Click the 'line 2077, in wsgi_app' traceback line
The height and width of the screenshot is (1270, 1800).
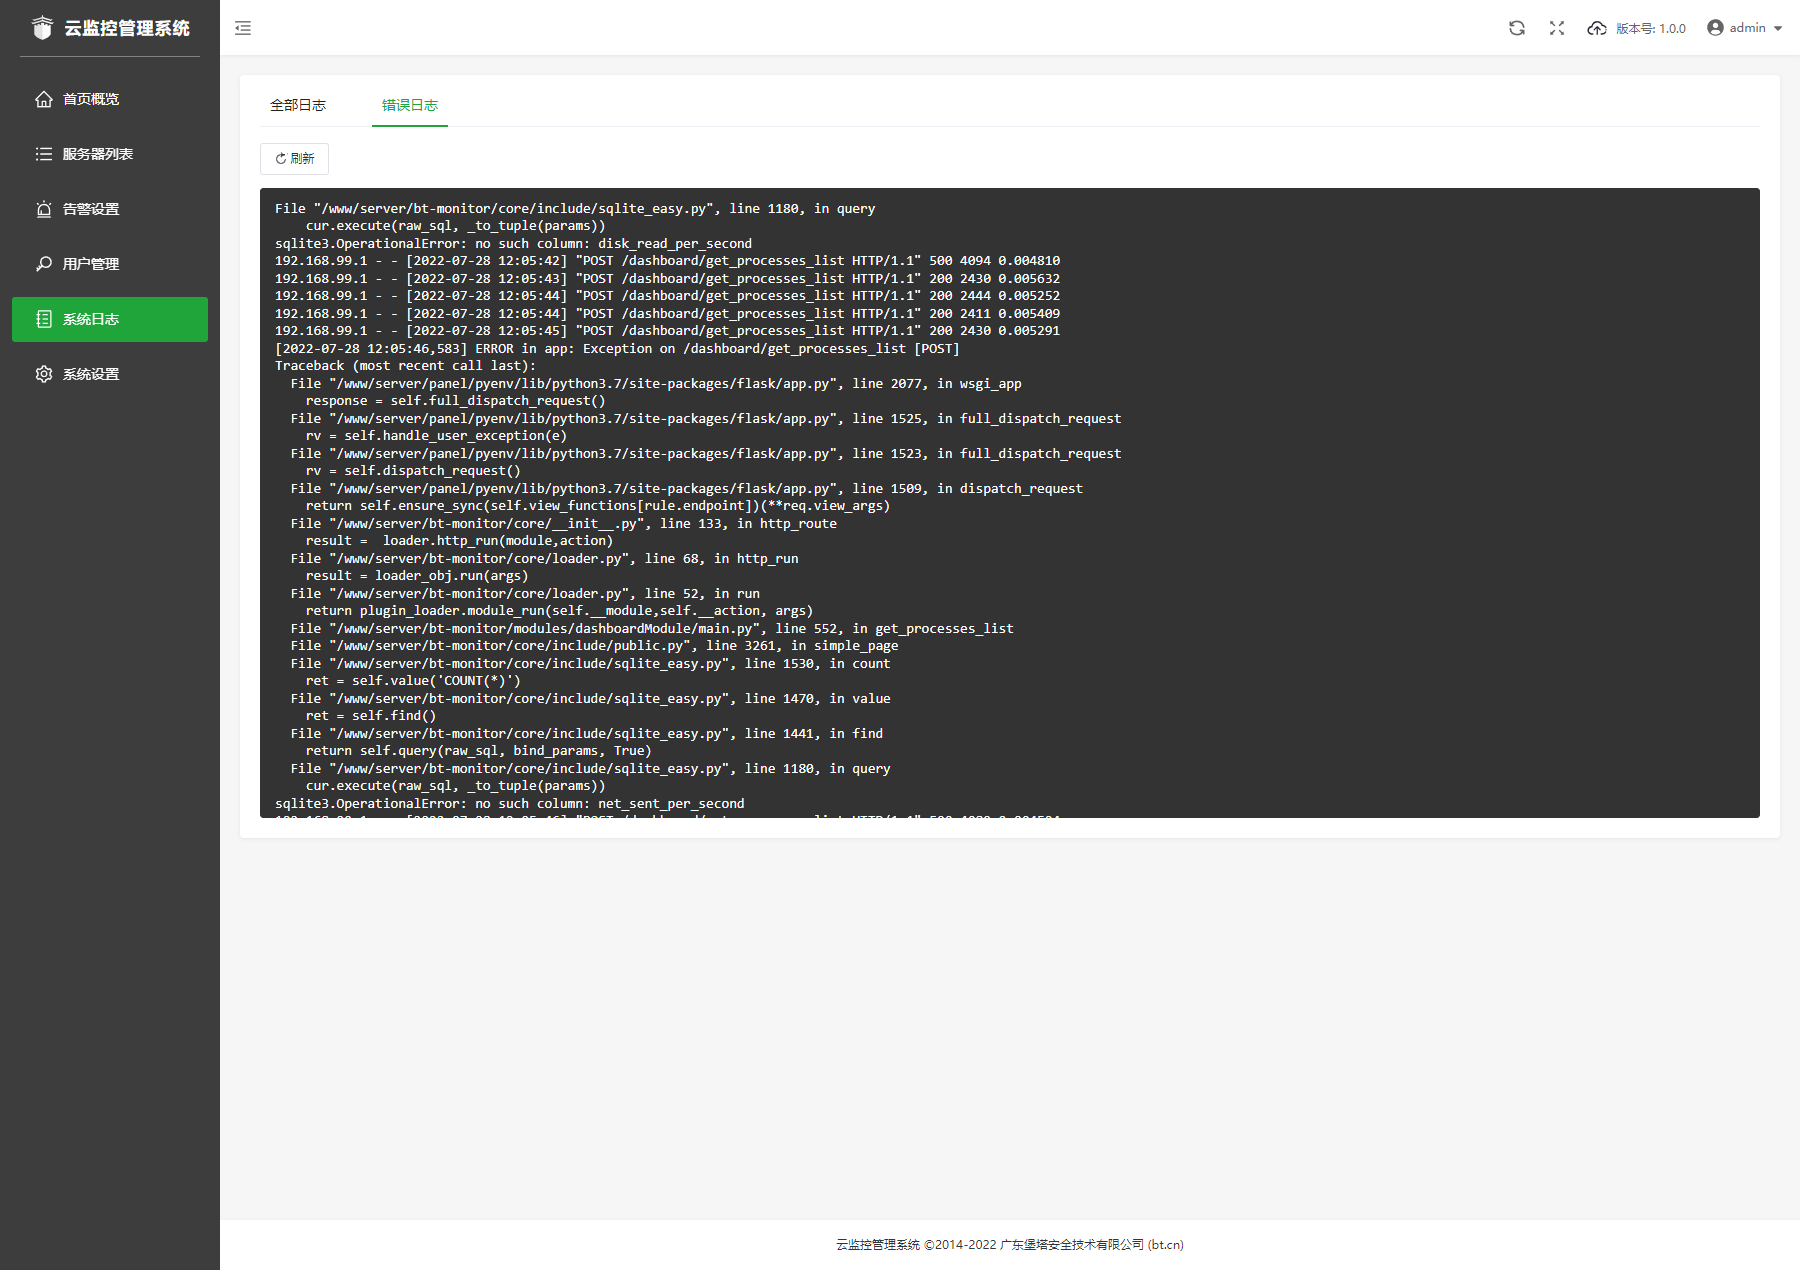click(x=656, y=384)
